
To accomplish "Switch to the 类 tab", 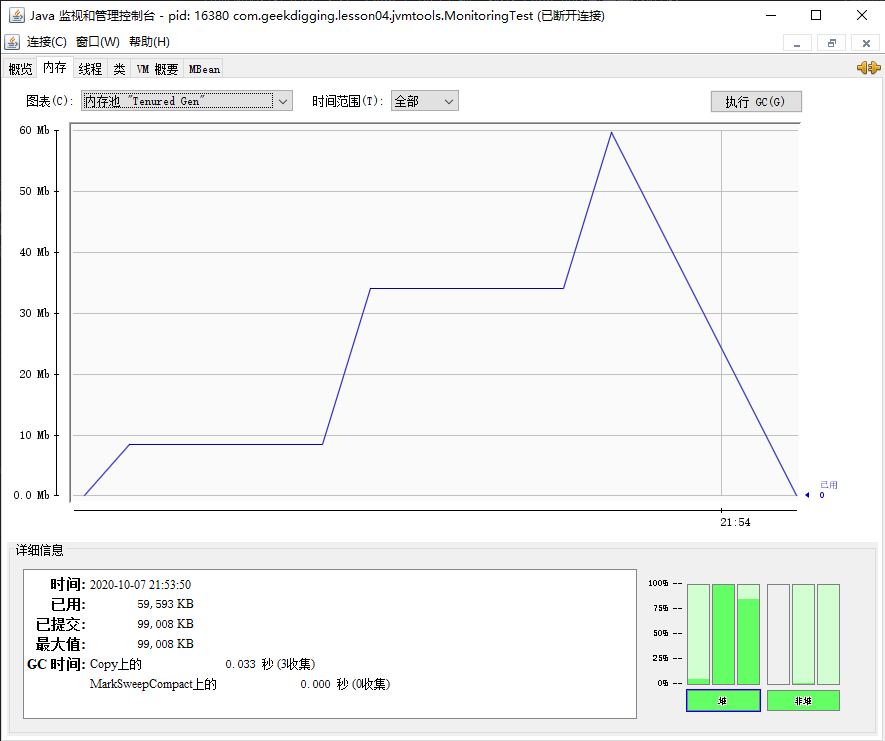I will point(119,69).
